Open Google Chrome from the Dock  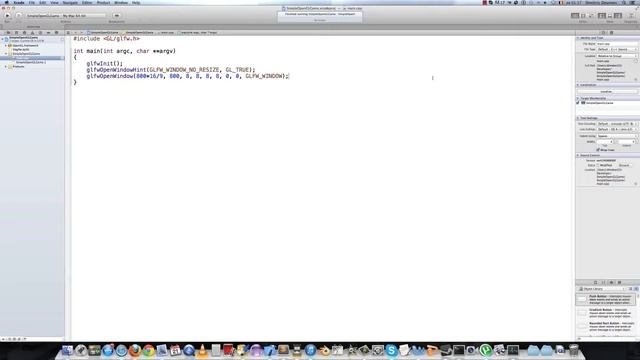[x=149, y=350]
